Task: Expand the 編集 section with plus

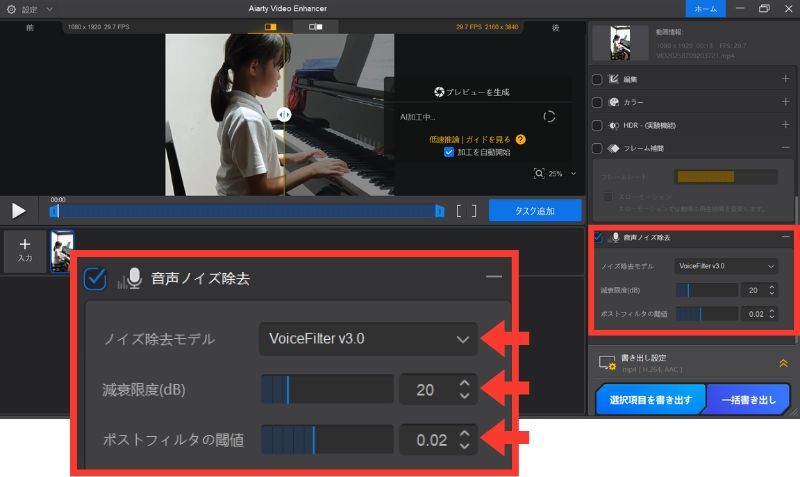Action: tap(785, 79)
